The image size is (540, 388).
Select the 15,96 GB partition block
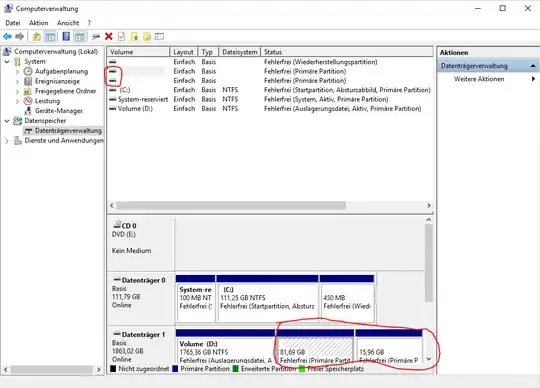point(389,346)
